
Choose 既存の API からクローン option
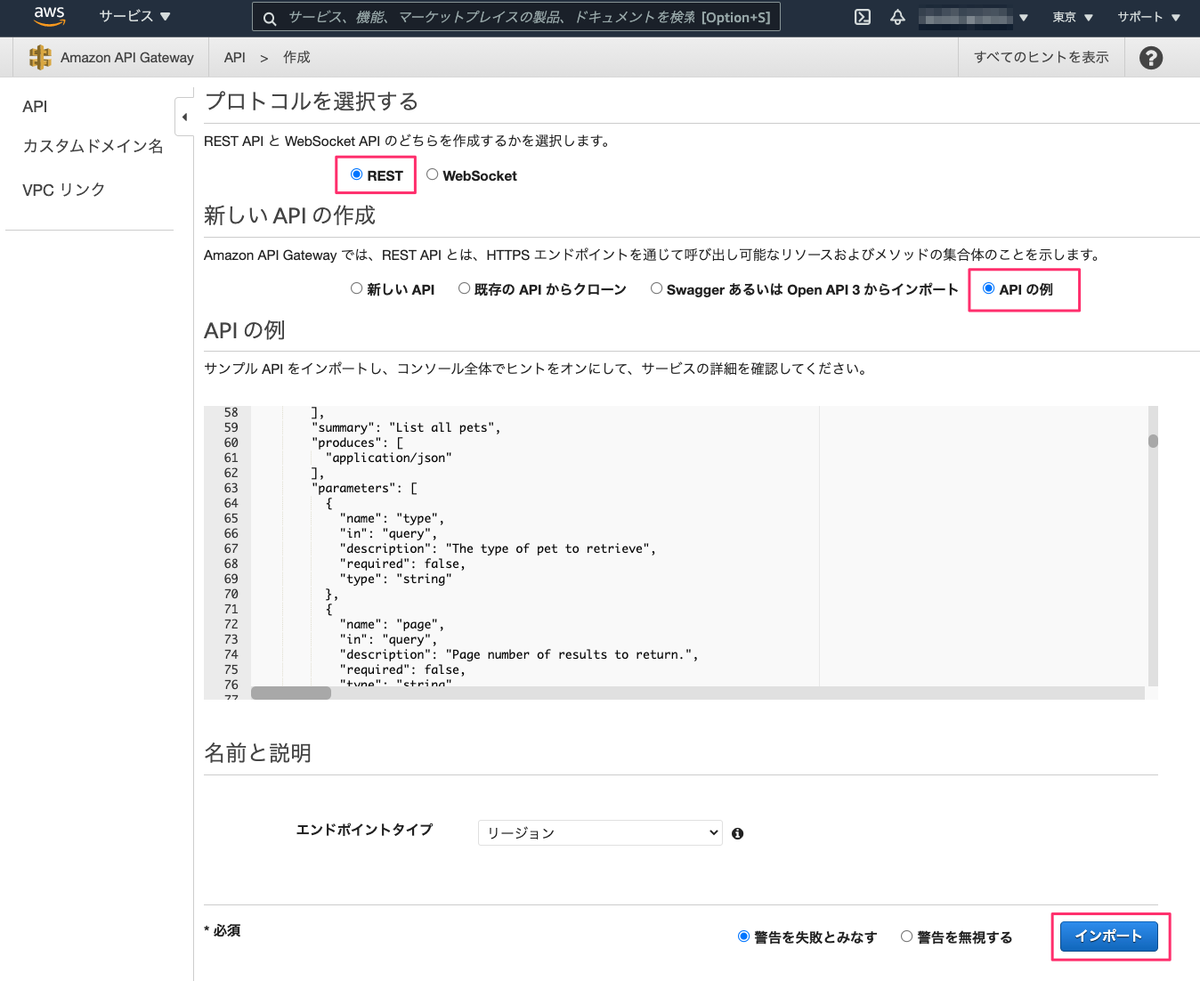464,288
